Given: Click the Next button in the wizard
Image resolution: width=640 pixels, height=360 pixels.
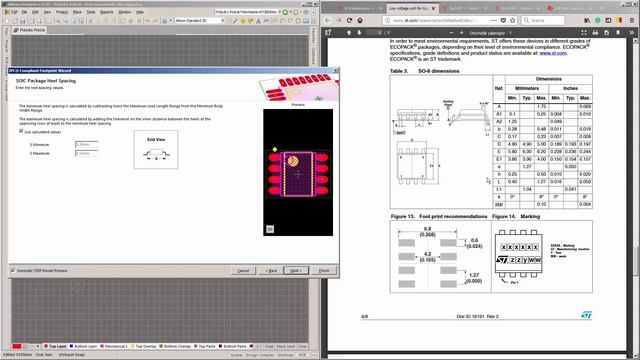Looking at the screenshot, I should coord(296,271).
